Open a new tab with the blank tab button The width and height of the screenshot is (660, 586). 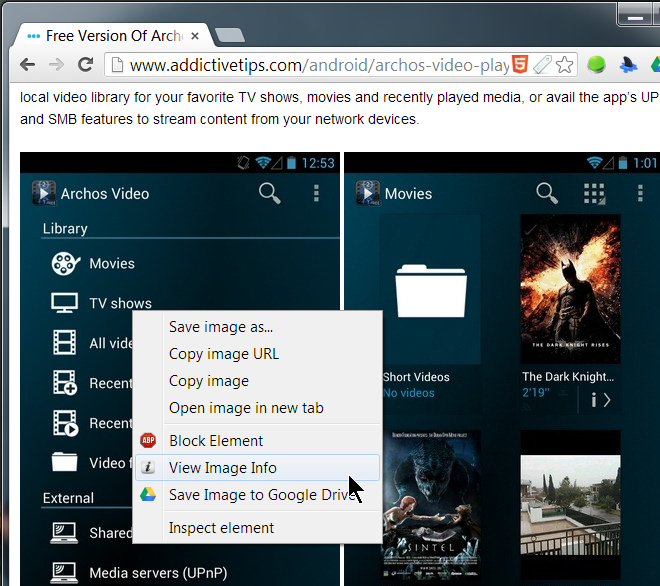229,35
